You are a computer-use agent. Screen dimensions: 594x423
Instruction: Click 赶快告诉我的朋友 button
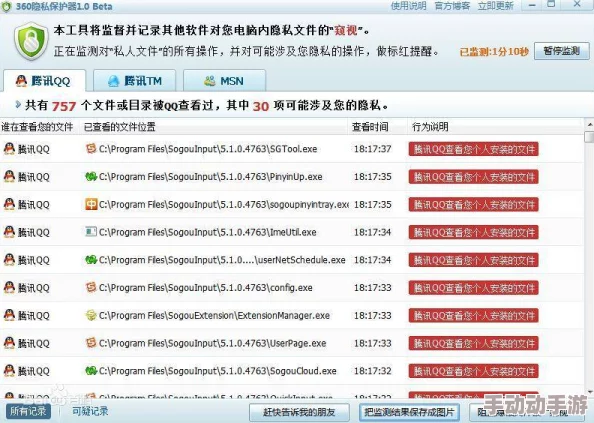tap(299, 412)
